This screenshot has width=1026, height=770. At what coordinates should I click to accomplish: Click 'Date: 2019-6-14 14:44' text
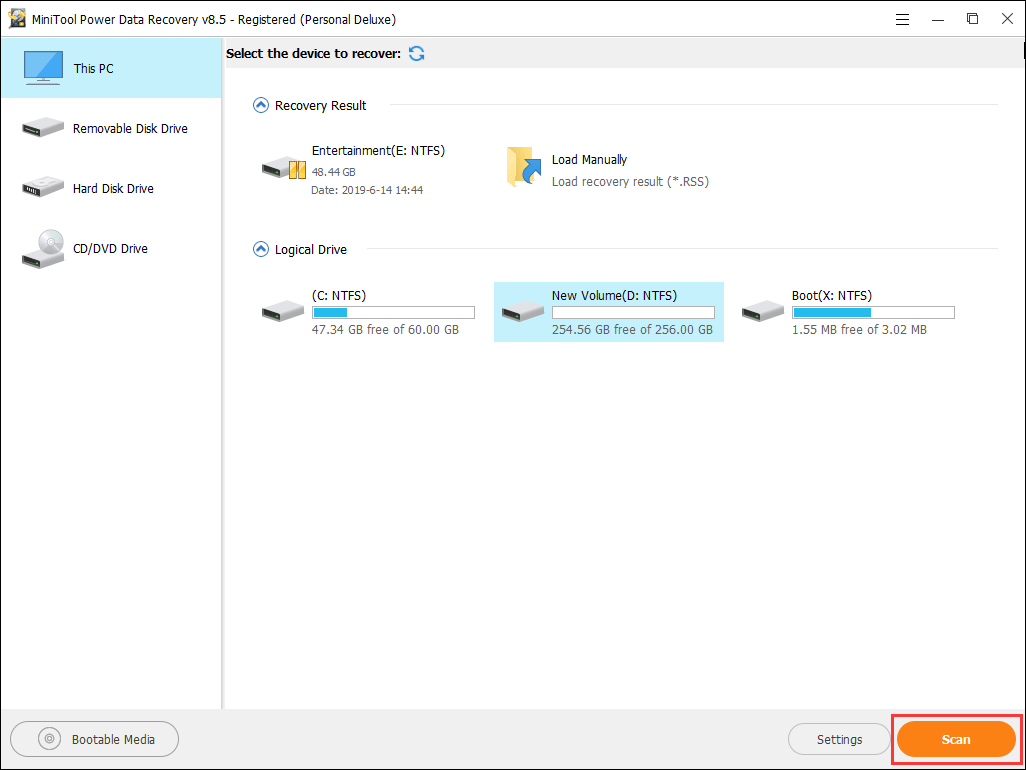point(367,190)
